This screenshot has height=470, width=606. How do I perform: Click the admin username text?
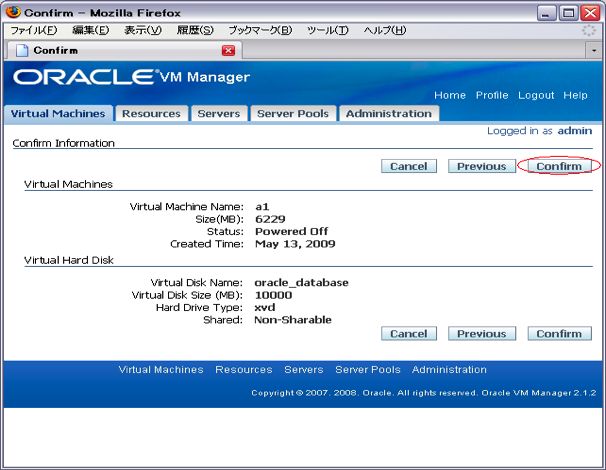[x=575, y=131]
